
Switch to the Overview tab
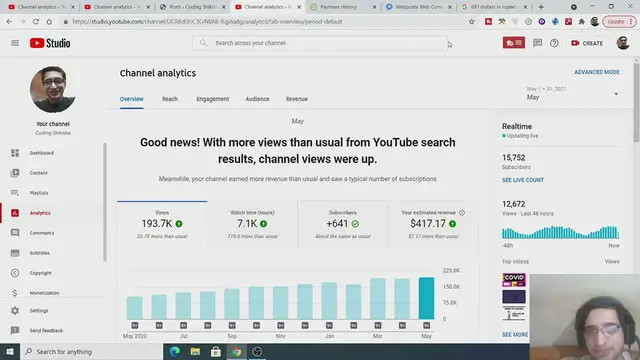131,99
